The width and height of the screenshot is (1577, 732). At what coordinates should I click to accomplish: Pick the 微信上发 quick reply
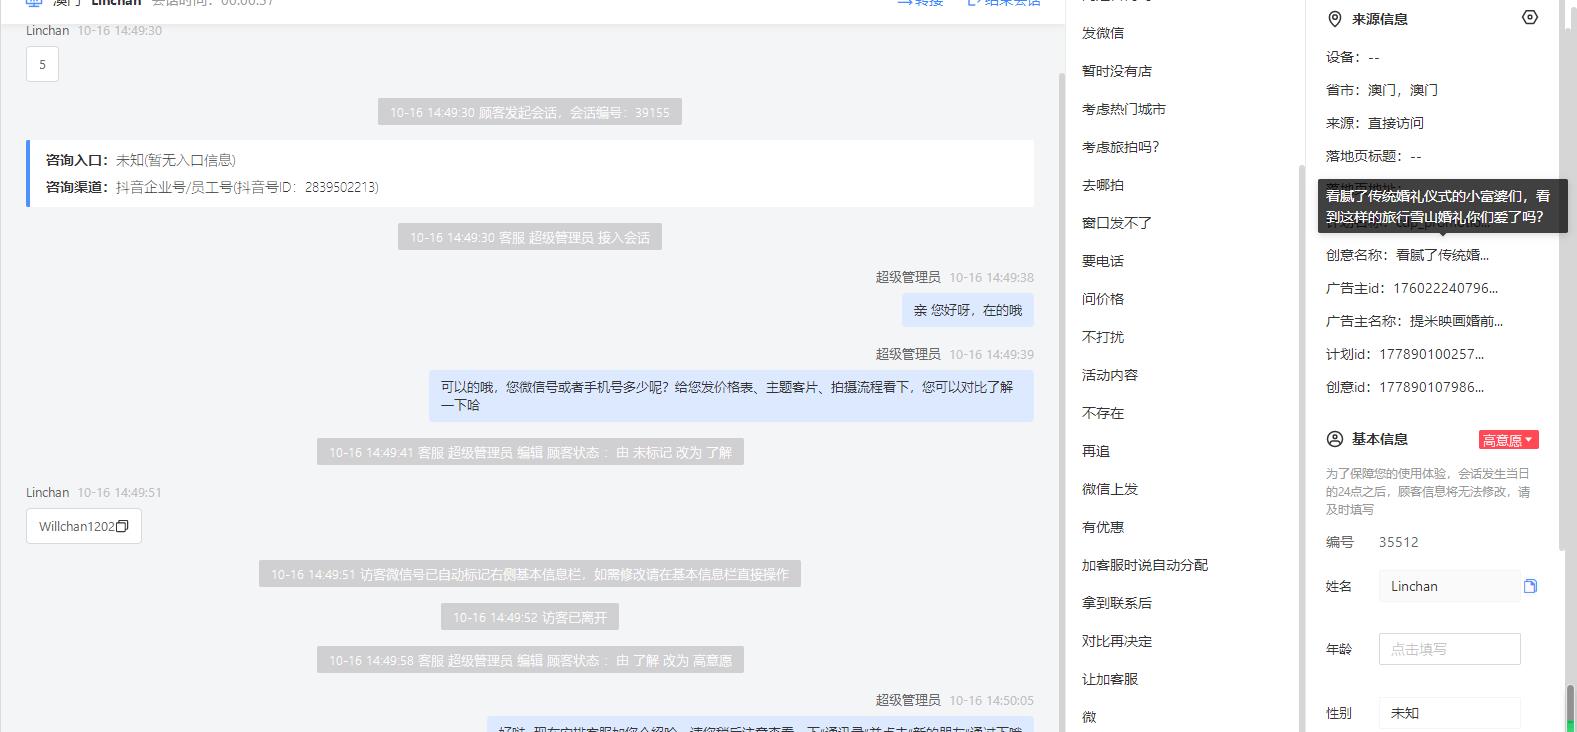1110,489
